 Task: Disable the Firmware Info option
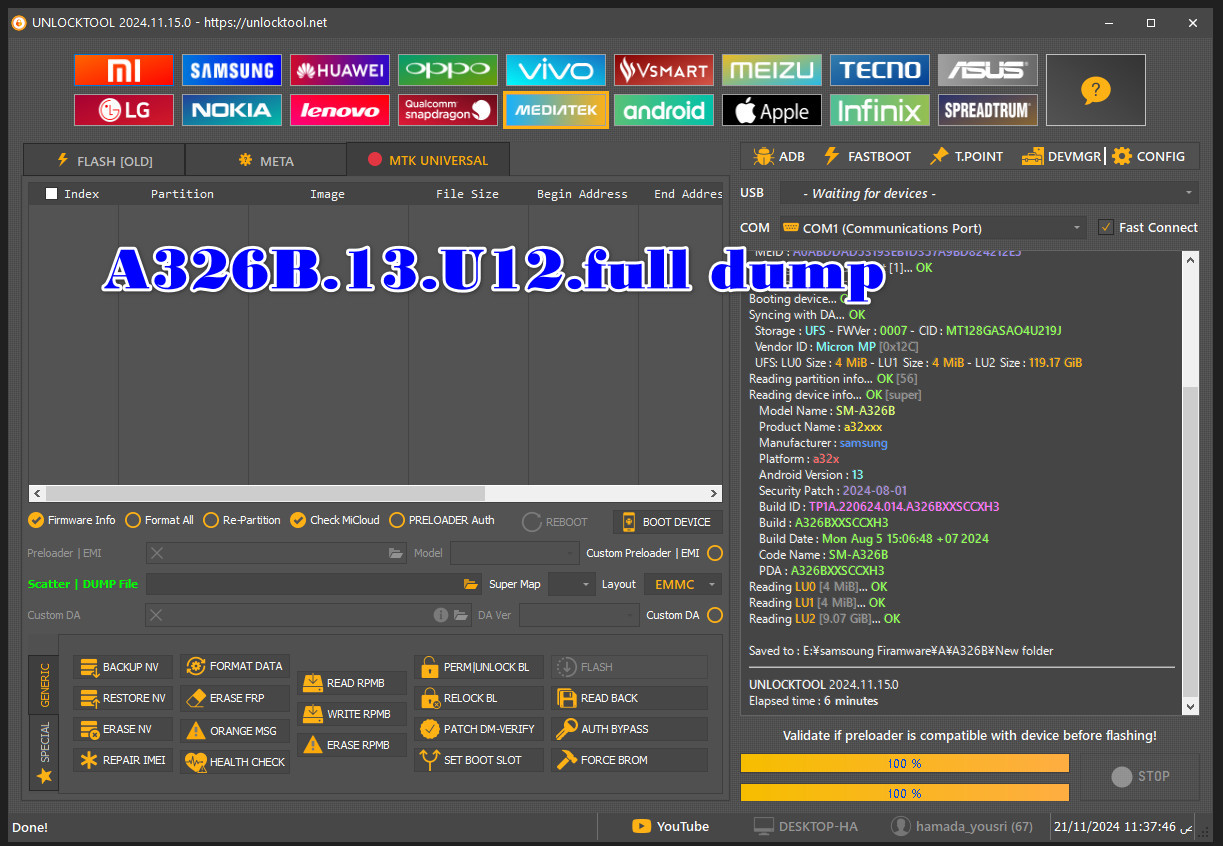pos(72,520)
